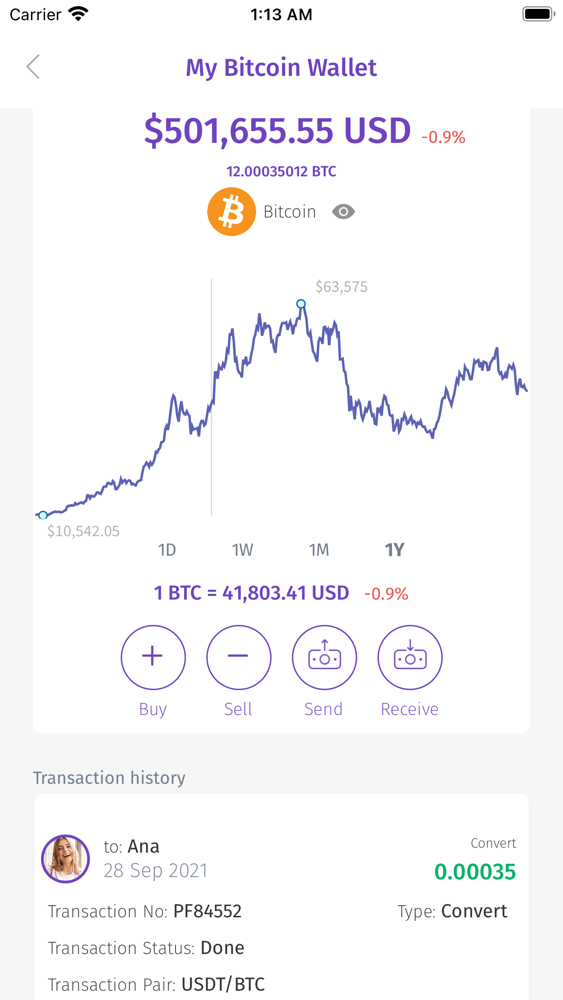Viewport: 563px width, 1000px height.
Task: Tap the Buy plus circle icon
Action: (x=153, y=658)
